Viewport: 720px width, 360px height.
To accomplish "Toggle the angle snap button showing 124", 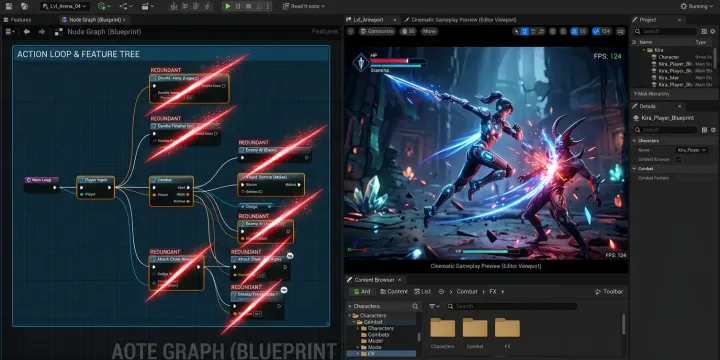I will (602, 31).
